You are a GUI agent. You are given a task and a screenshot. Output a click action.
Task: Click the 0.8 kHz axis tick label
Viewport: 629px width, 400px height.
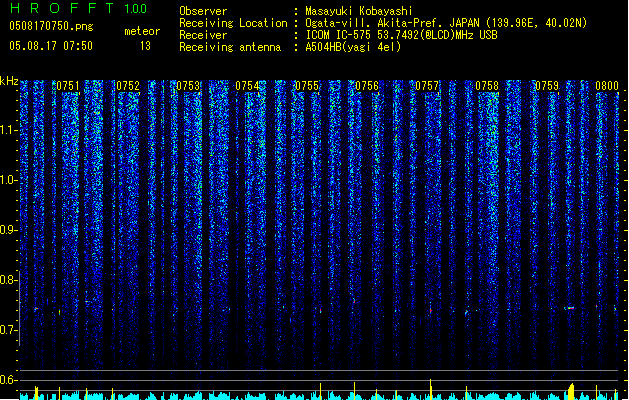click(x=8, y=280)
